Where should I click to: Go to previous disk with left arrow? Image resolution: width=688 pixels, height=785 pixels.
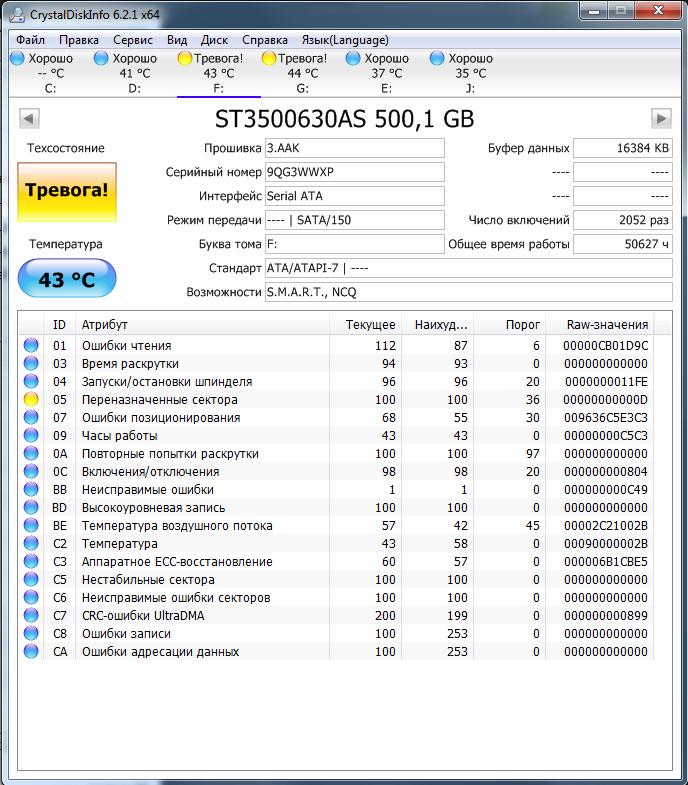click(29, 119)
